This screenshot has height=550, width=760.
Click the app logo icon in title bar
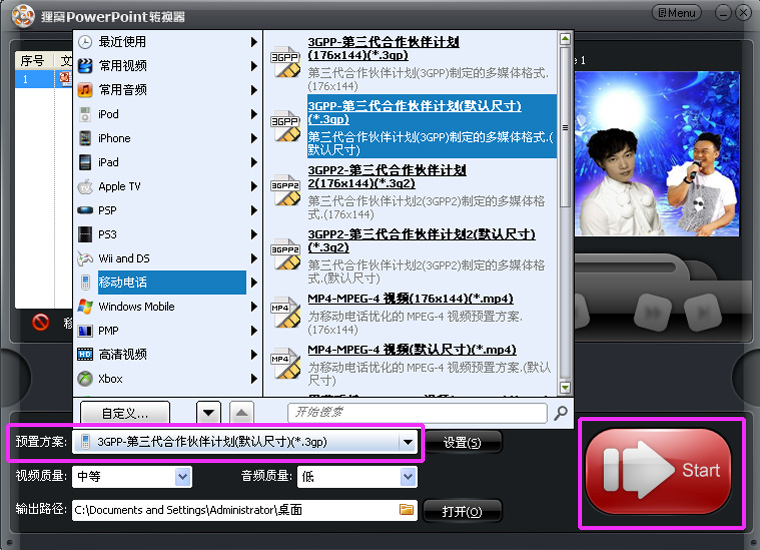(x=23, y=16)
